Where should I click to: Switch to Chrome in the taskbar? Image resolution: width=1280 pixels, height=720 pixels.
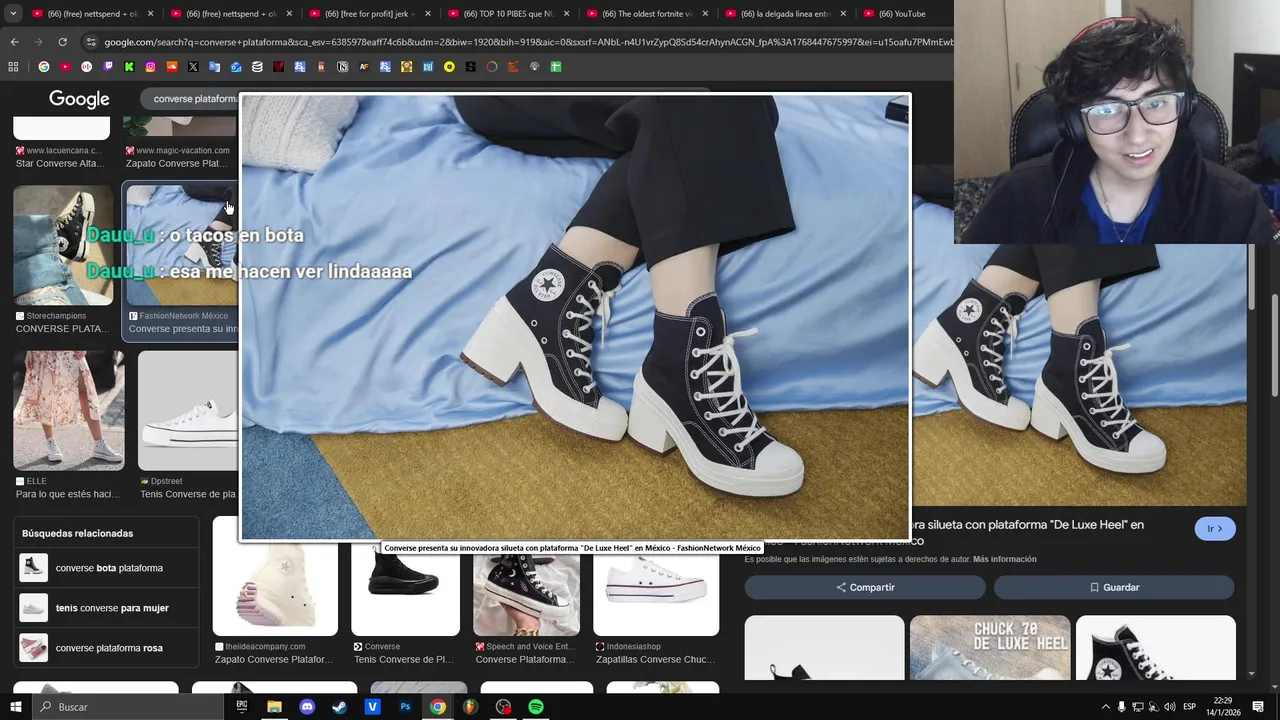pos(438,707)
